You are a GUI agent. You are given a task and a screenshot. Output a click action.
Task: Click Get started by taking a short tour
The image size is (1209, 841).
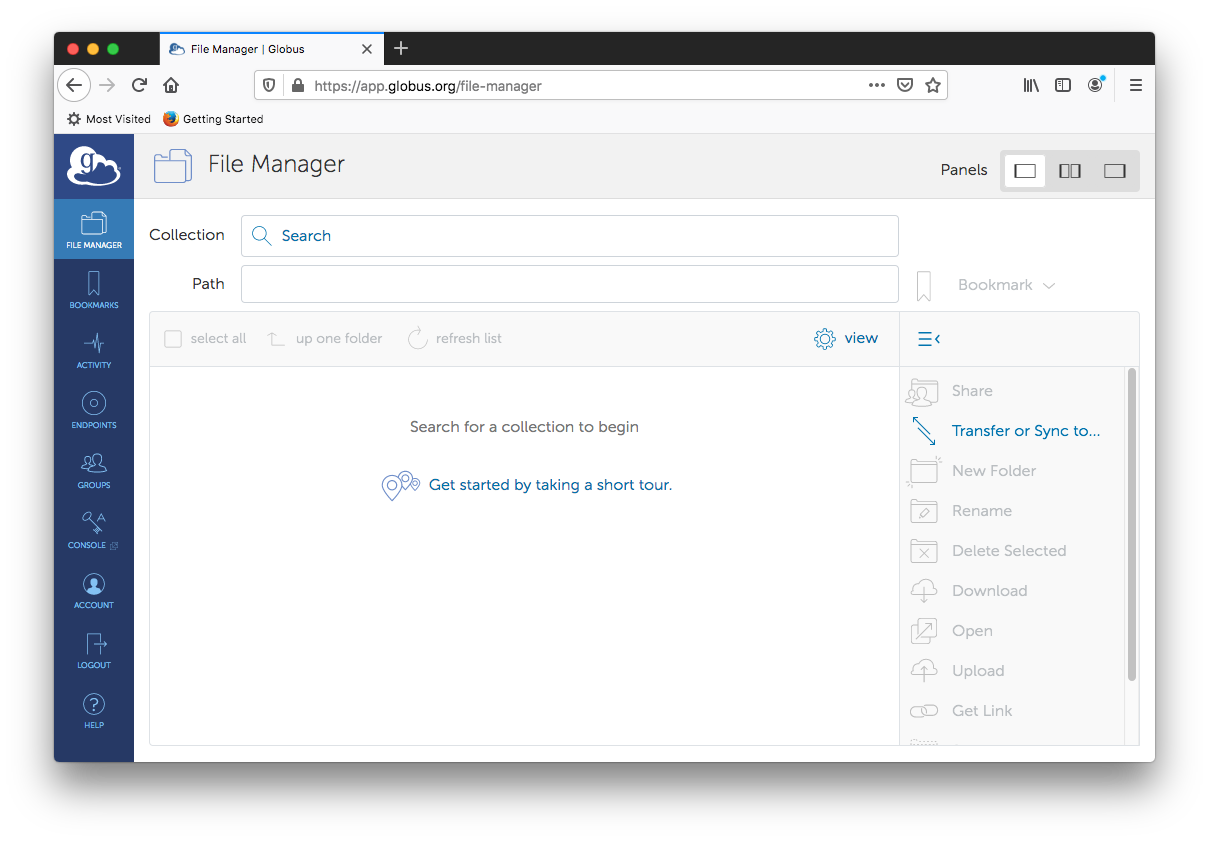(x=549, y=485)
